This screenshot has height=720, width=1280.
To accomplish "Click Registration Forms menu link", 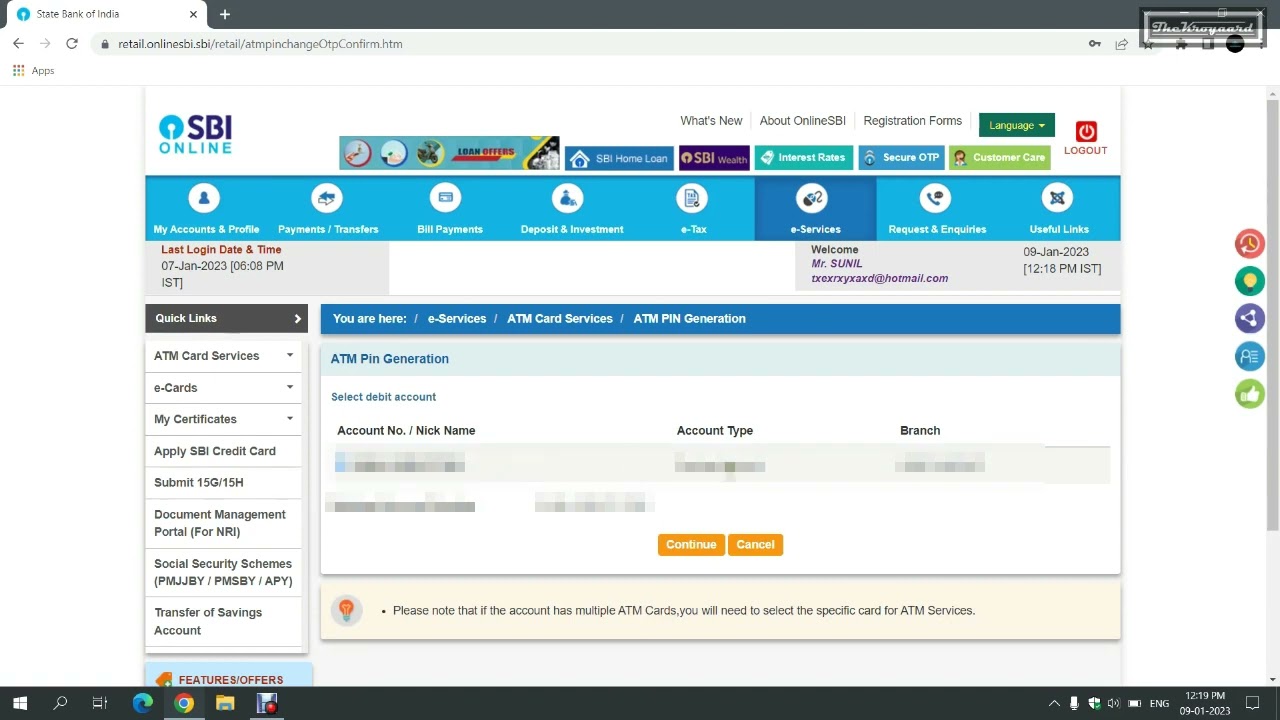I will click(912, 121).
